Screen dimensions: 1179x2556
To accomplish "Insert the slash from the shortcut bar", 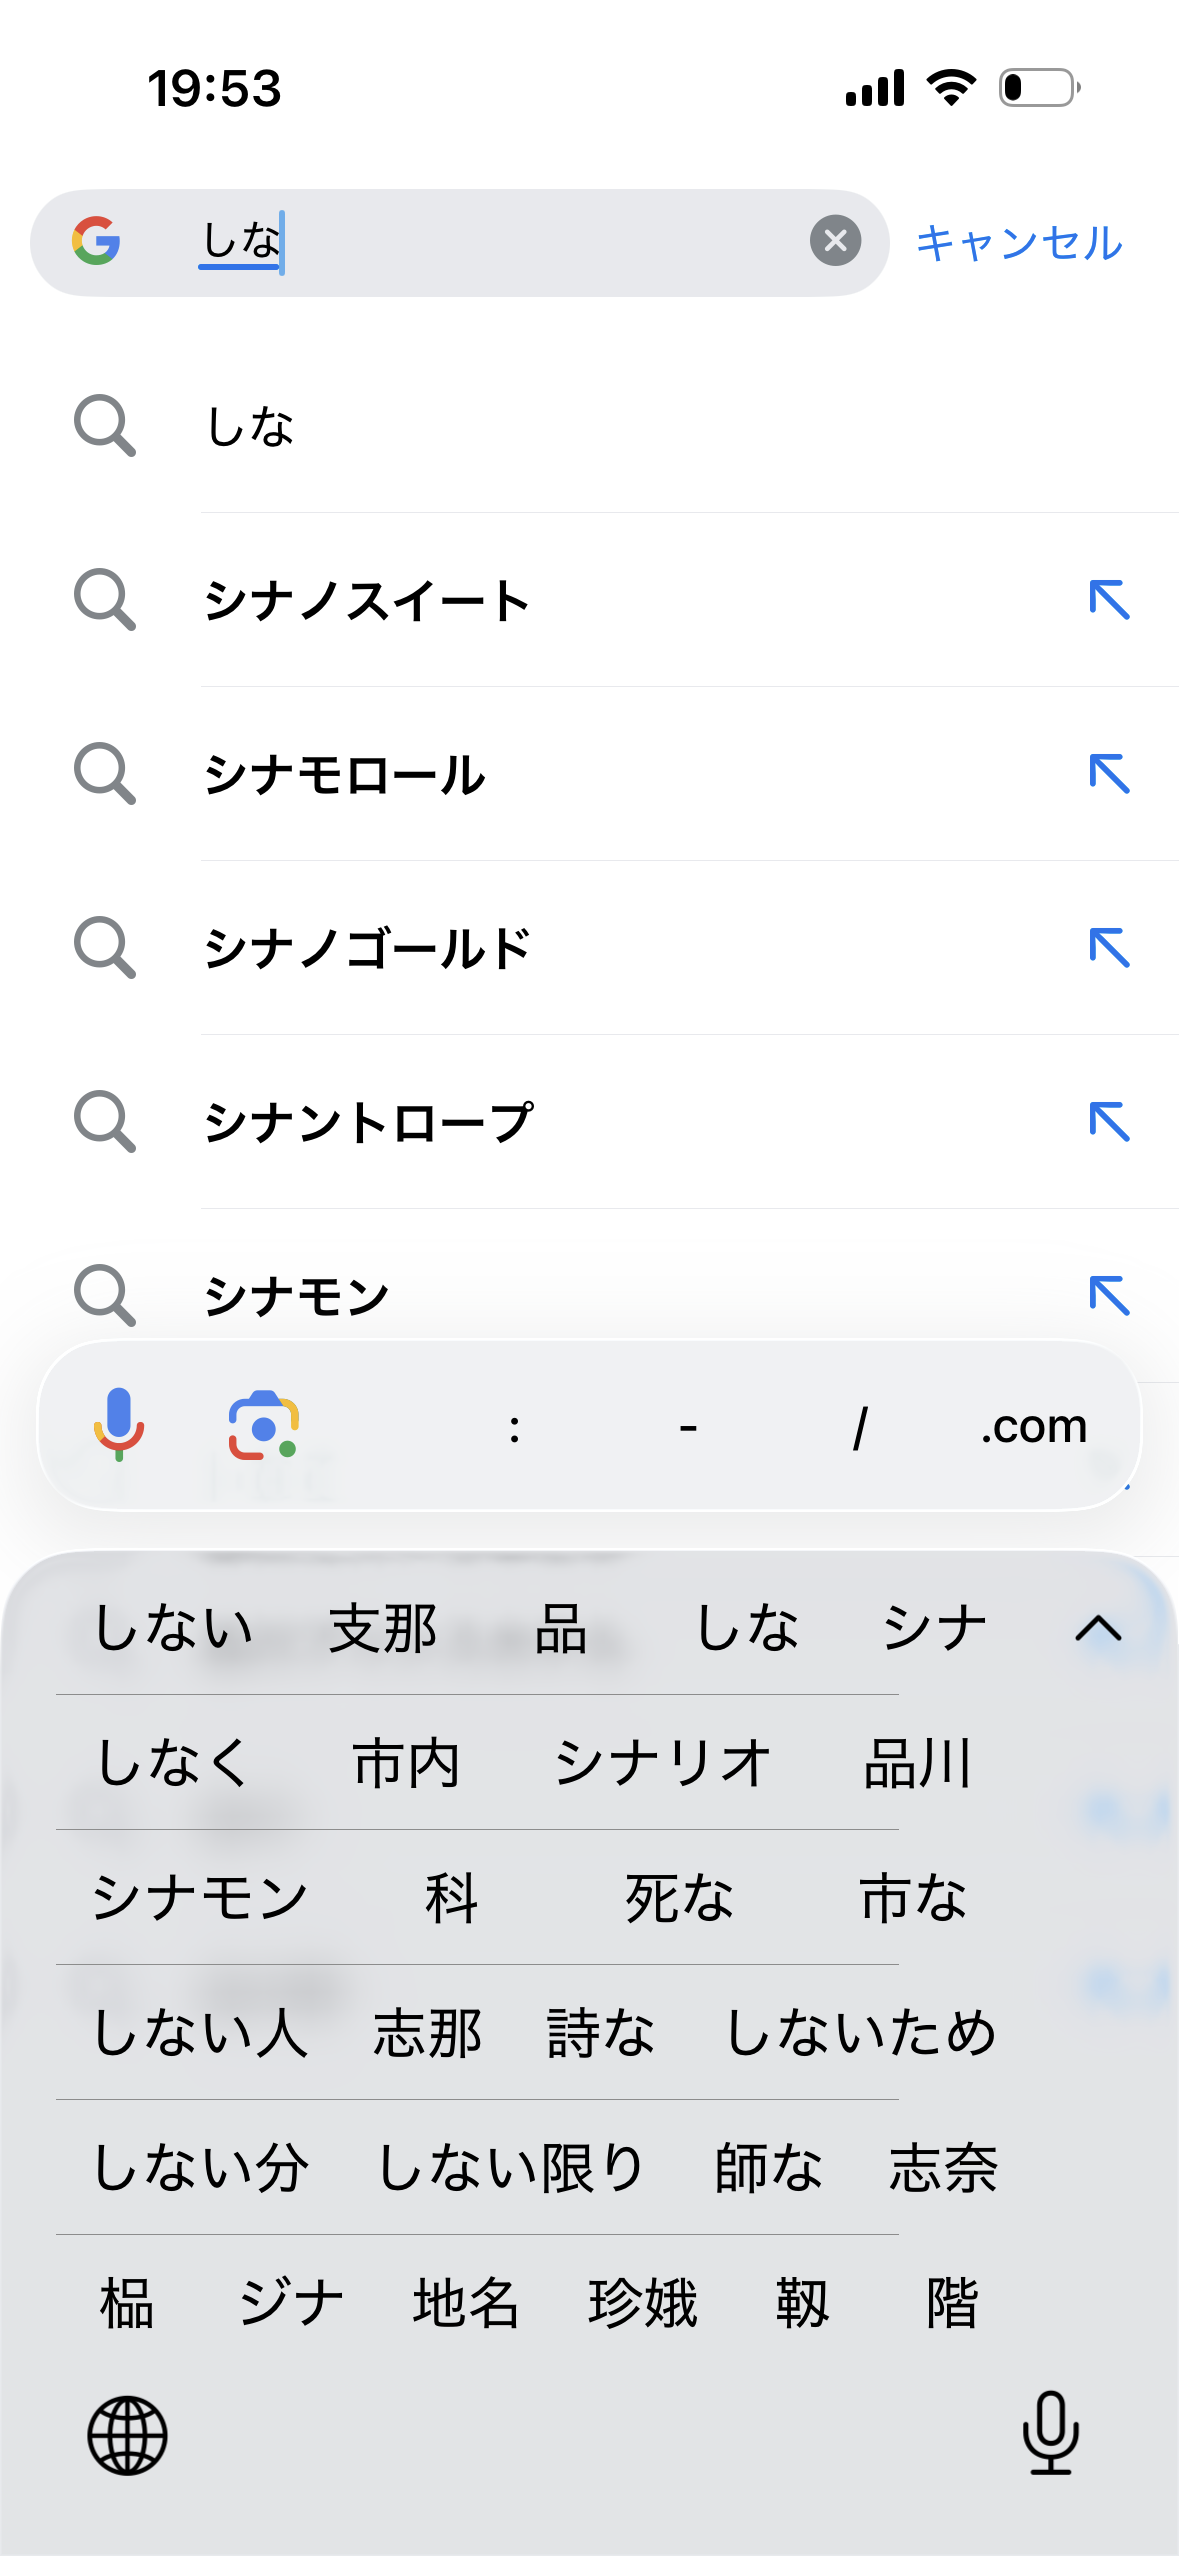I will [860, 1426].
